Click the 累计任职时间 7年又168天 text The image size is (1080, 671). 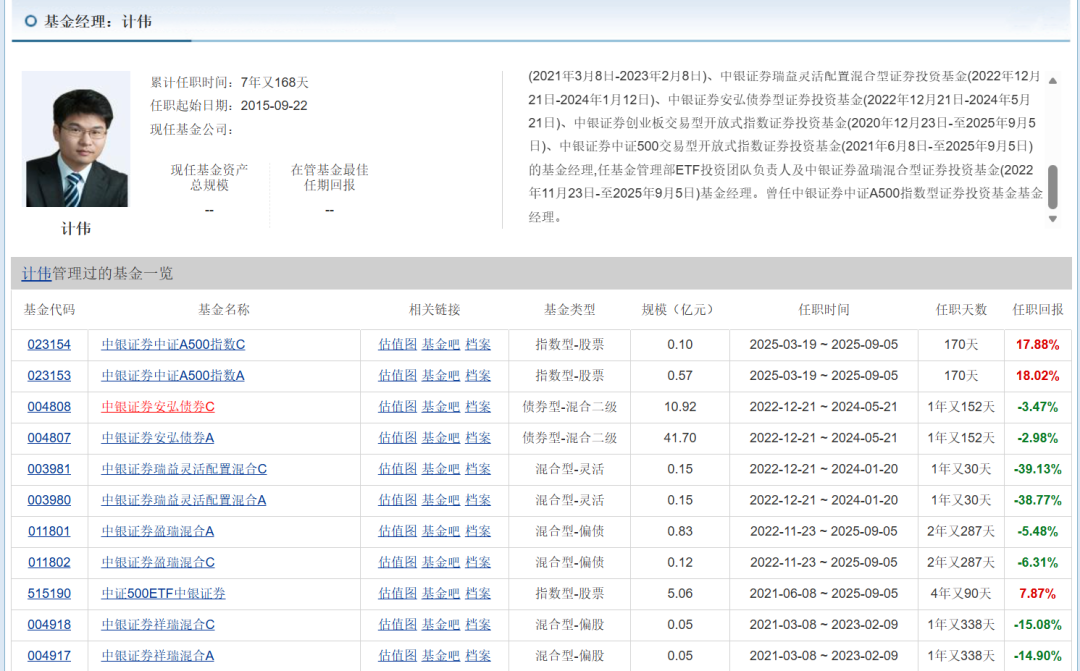[229, 82]
